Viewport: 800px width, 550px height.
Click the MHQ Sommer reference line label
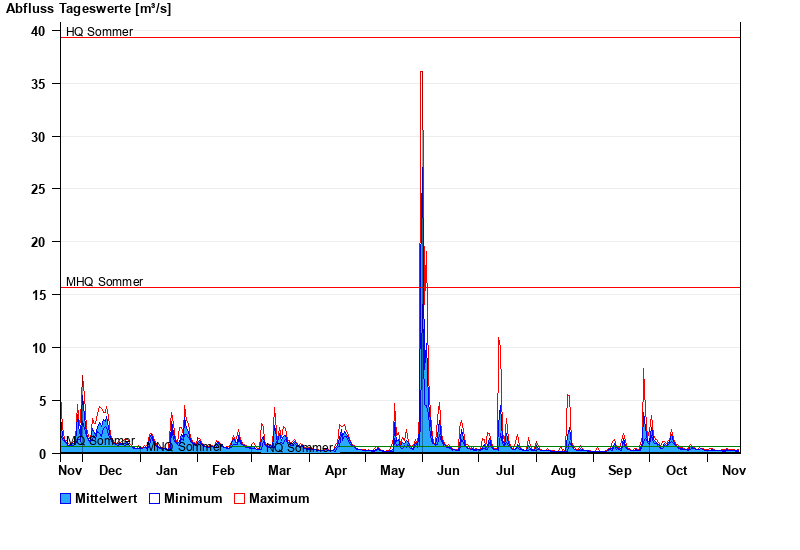tap(104, 282)
